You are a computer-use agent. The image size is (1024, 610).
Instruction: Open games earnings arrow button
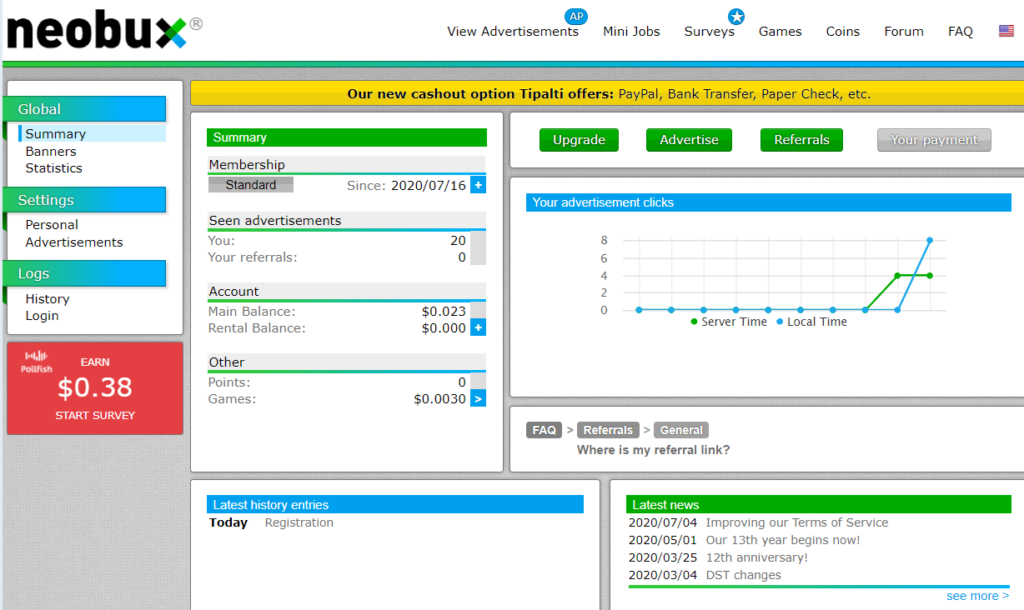point(478,398)
